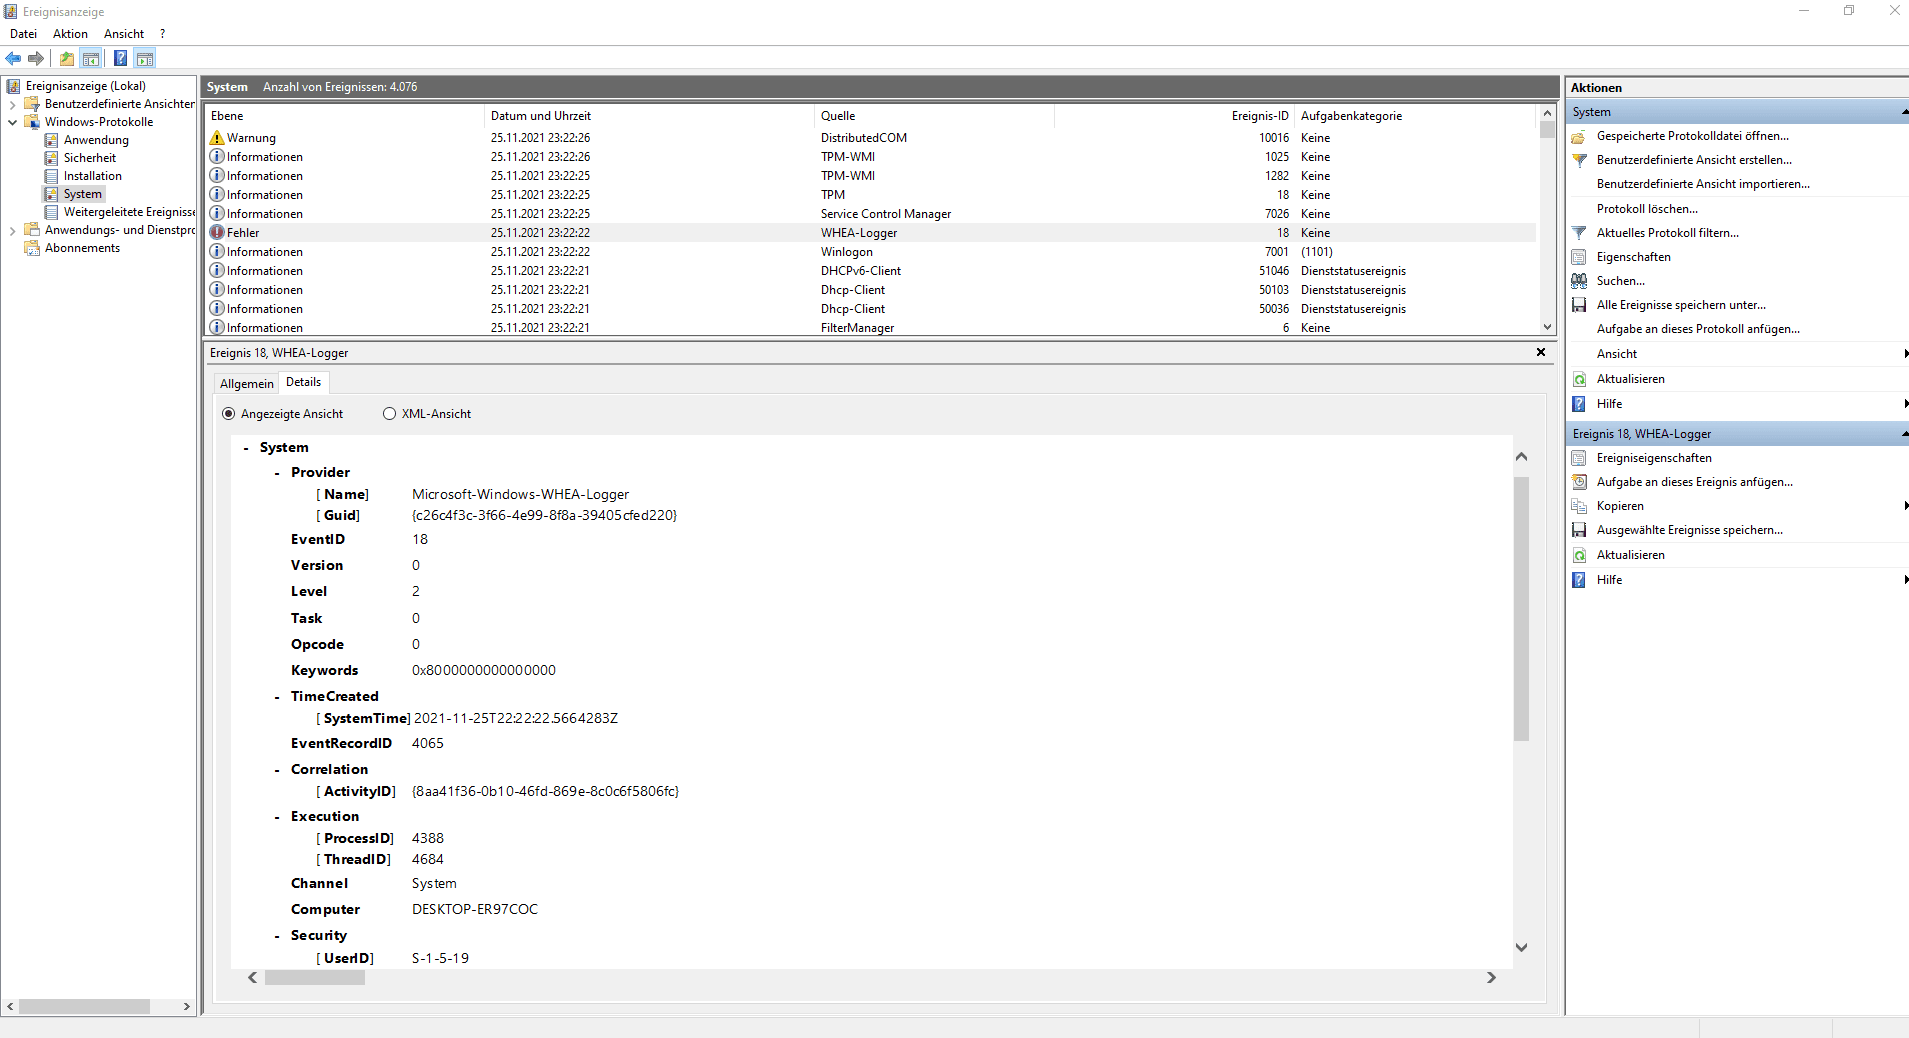The image size is (1909, 1038).
Task: Open Kopieren submenu action
Action: pos(1620,506)
